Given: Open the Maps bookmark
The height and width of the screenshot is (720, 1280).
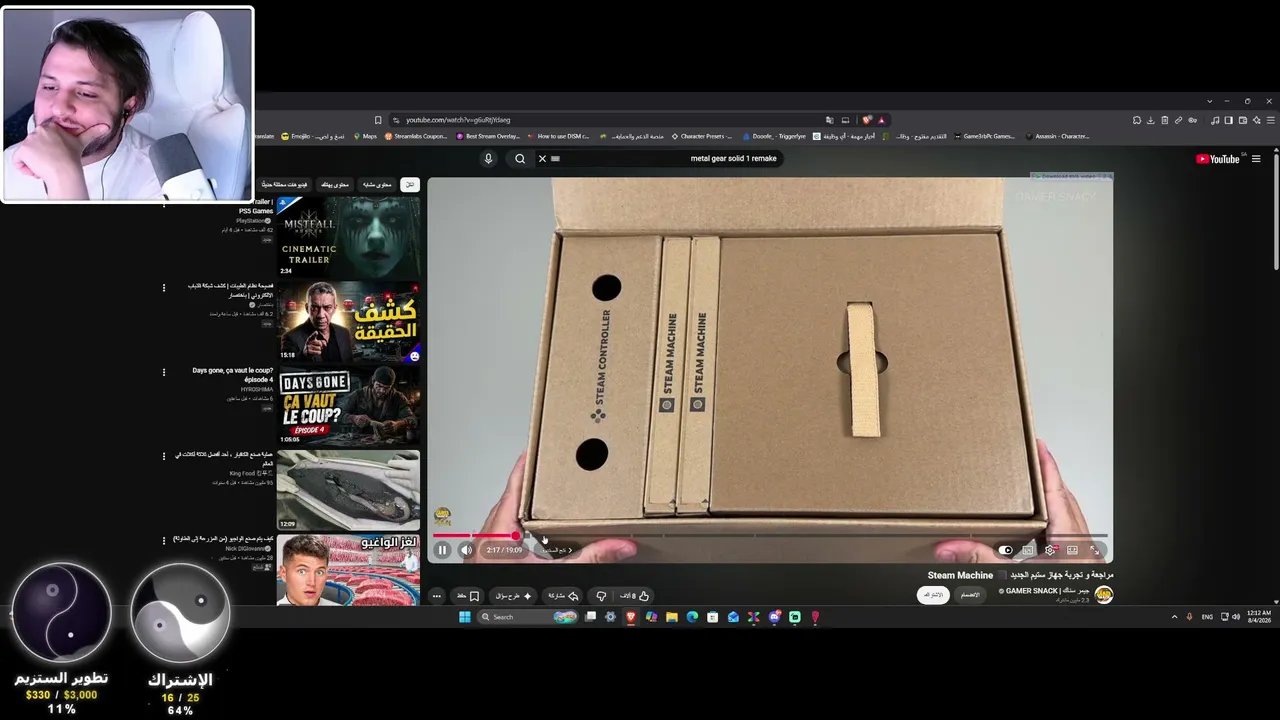Looking at the screenshot, I should [x=365, y=136].
